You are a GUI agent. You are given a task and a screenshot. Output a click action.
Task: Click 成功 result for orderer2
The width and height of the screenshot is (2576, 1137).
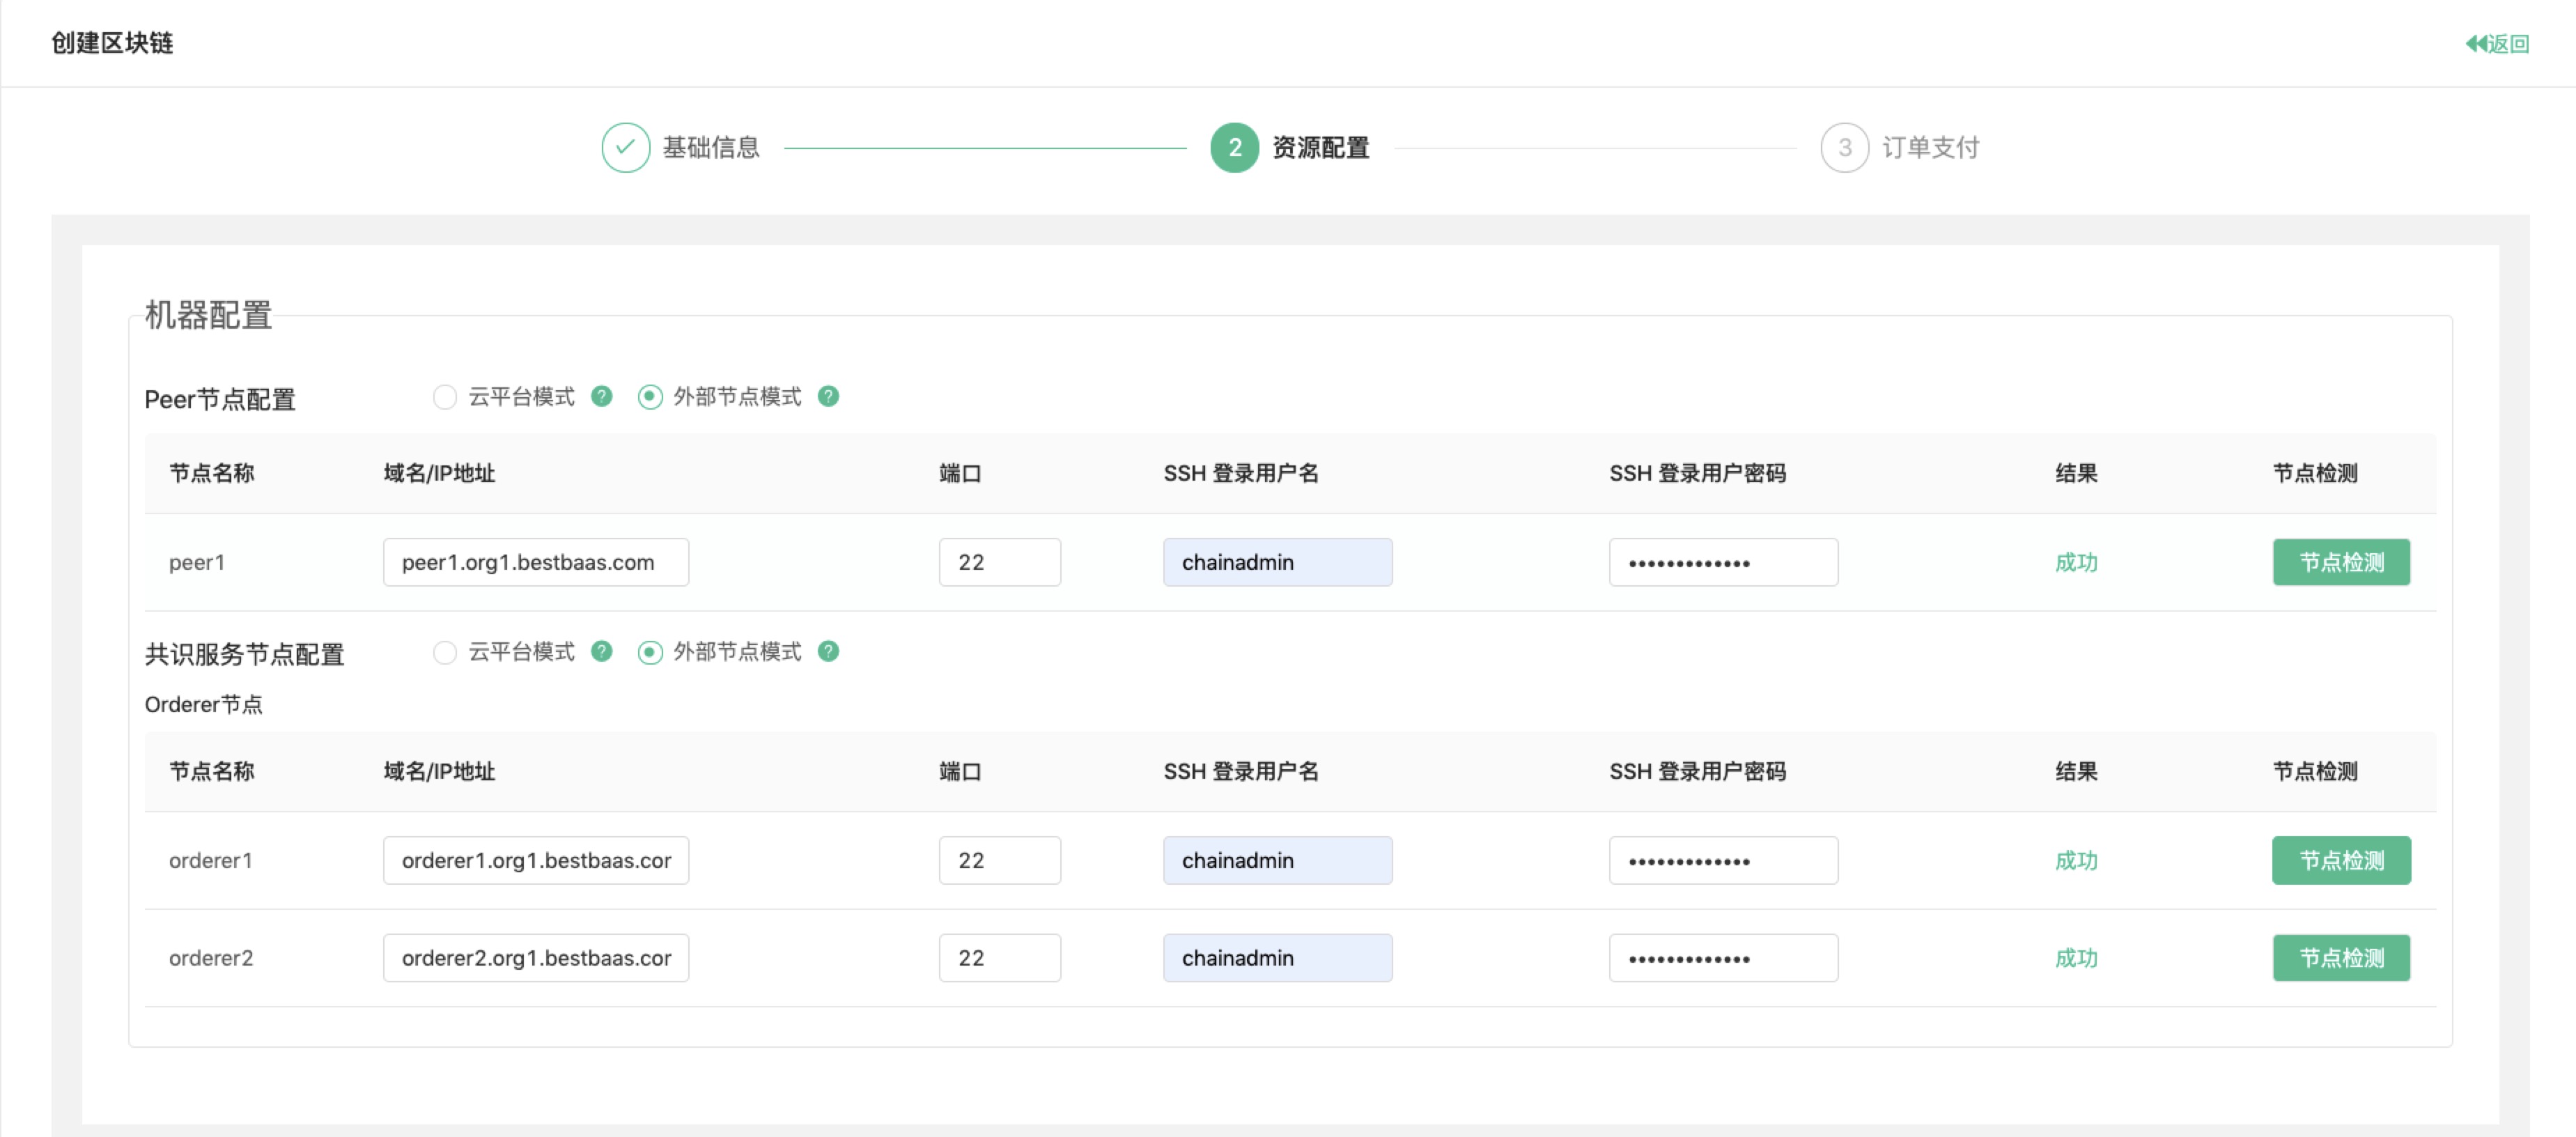(x=2076, y=958)
